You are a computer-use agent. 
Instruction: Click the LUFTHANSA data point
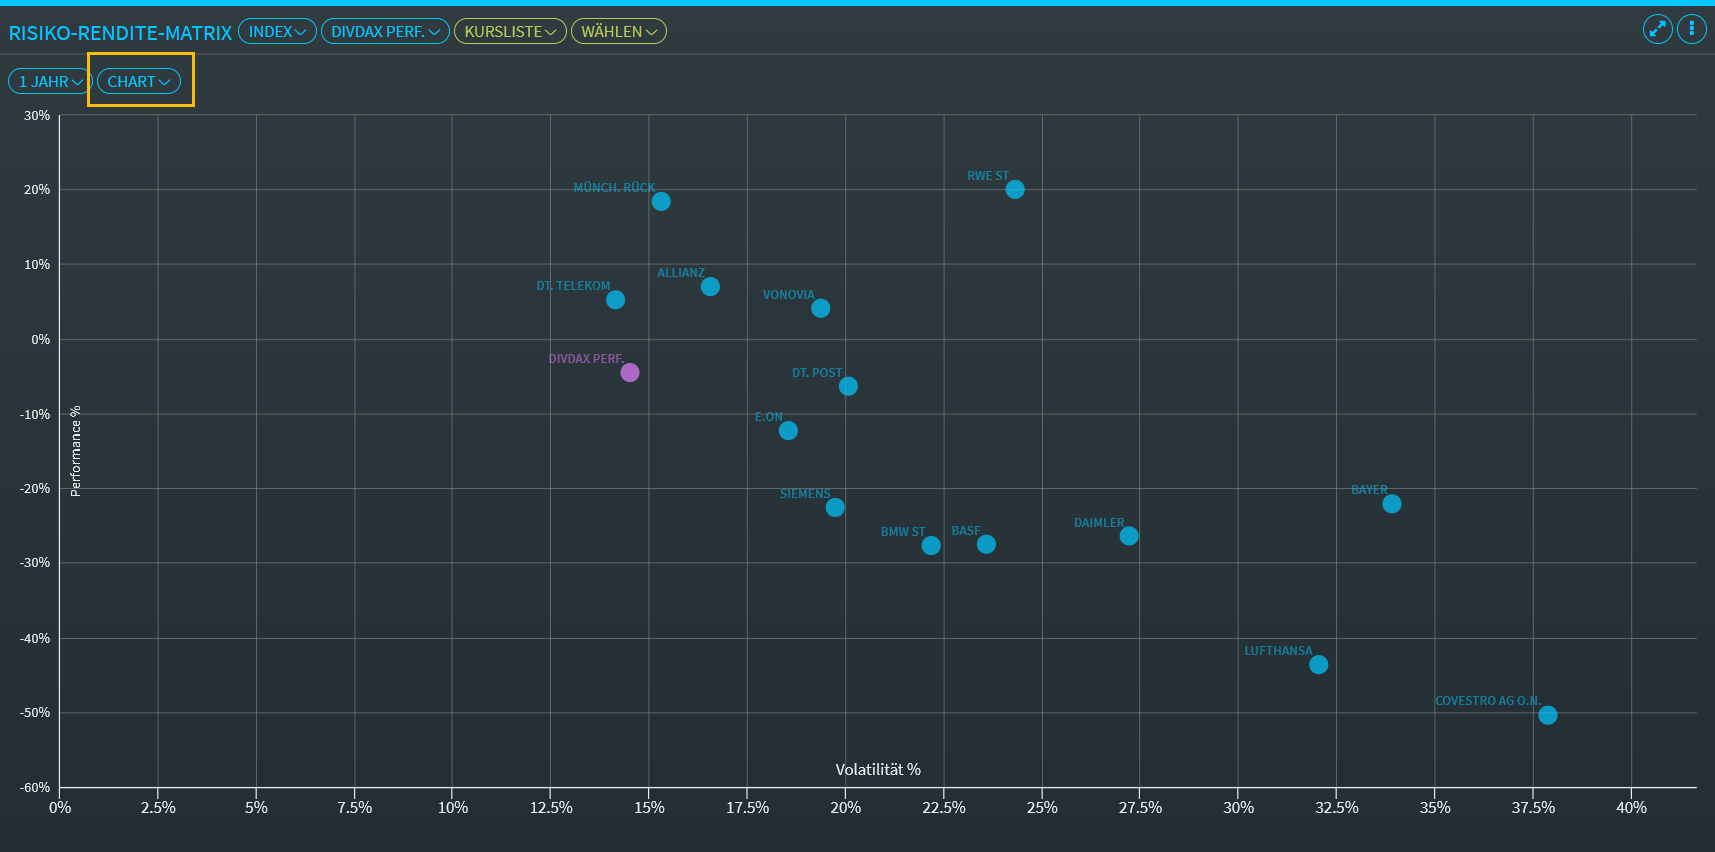click(x=1318, y=665)
